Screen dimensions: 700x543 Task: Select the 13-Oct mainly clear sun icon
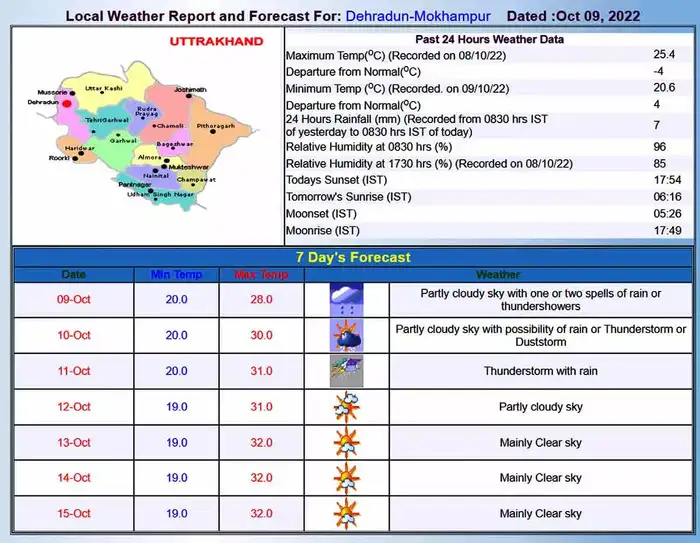(x=346, y=443)
